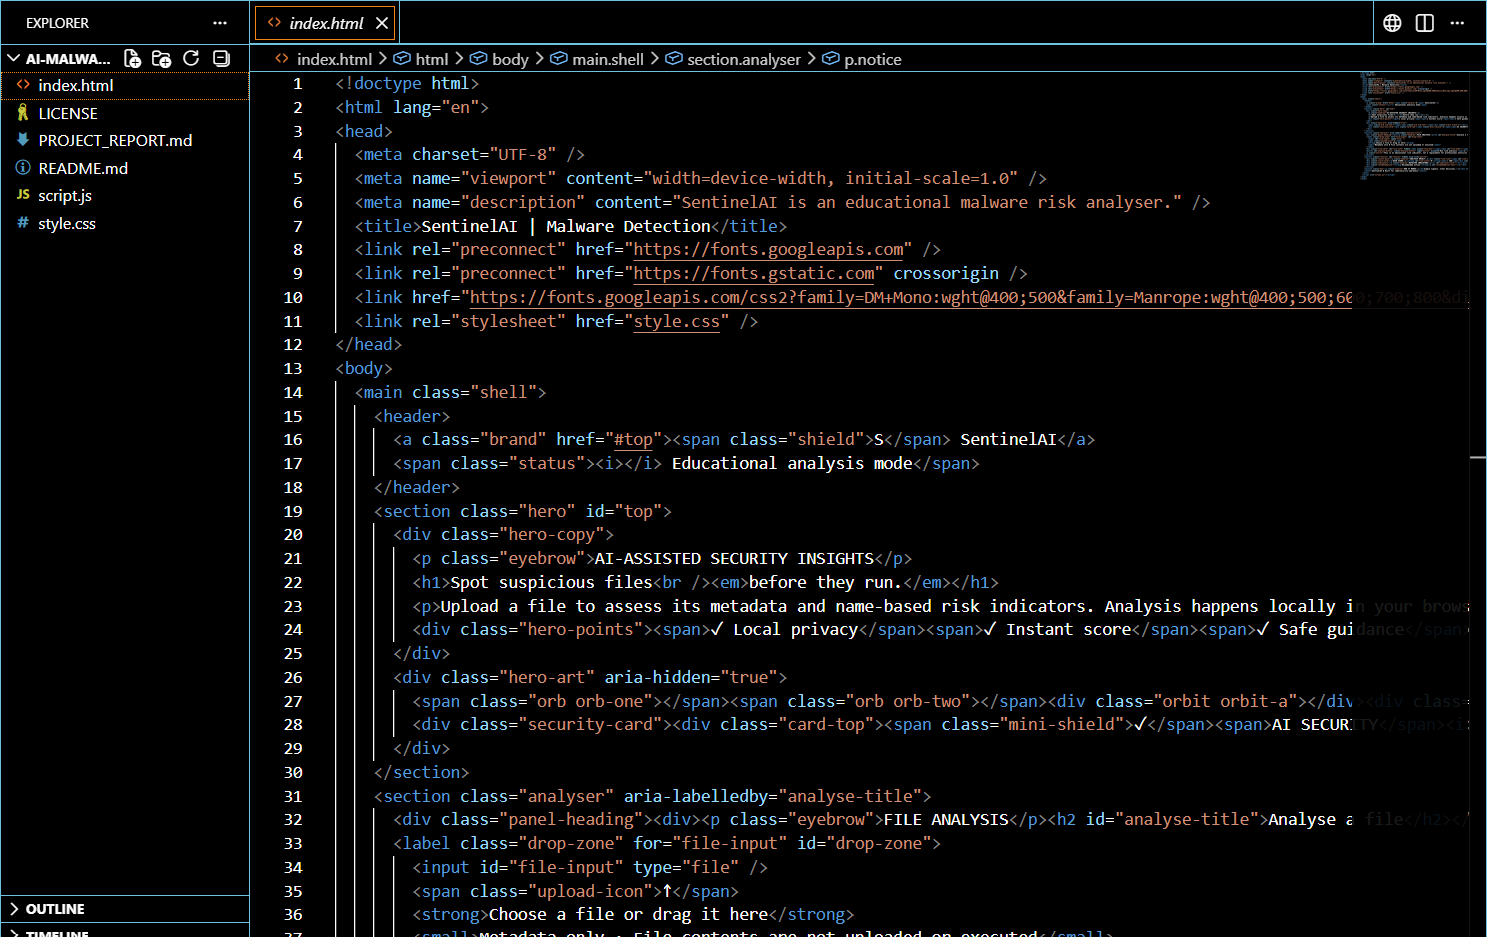
Task: Click line number 31 in the gutter
Action: (x=293, y=796)
